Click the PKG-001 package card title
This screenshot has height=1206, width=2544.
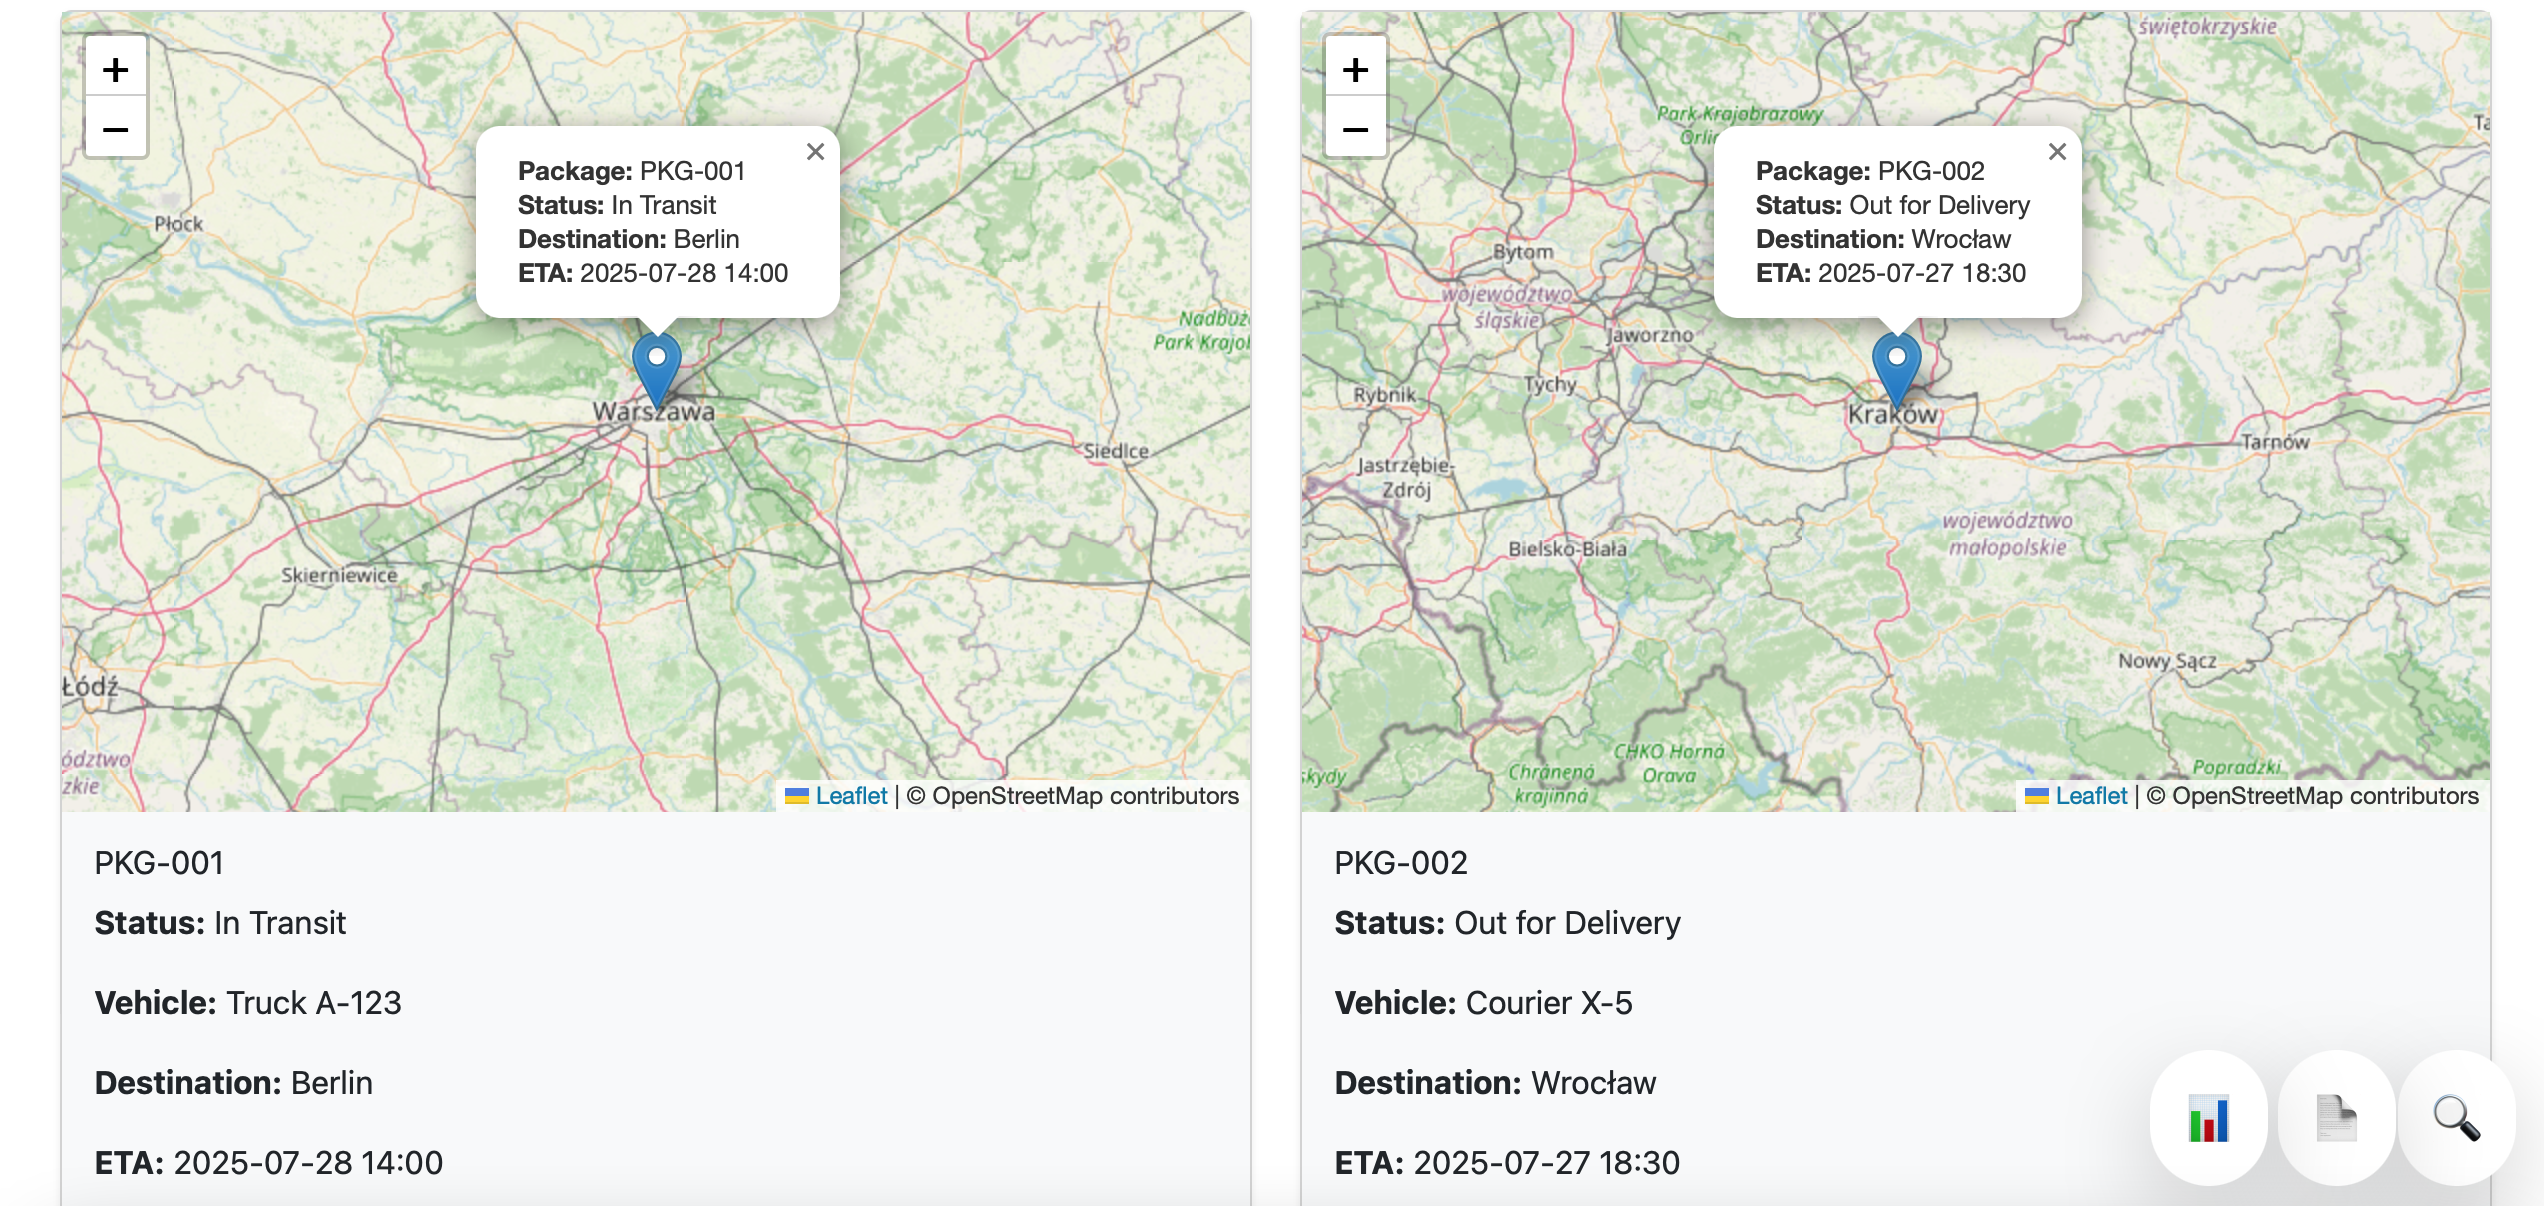(x=159, y=863)
